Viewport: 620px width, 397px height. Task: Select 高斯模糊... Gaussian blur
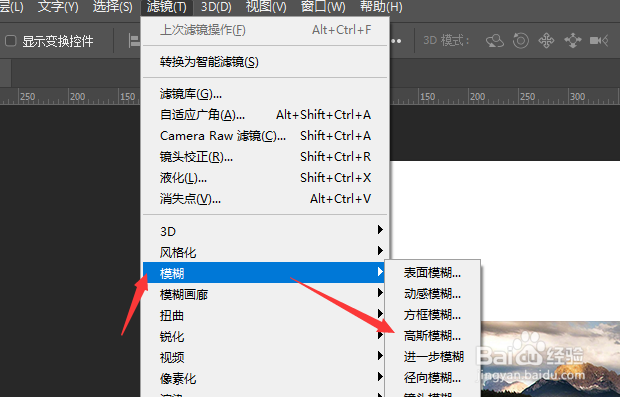coord(432,336)
